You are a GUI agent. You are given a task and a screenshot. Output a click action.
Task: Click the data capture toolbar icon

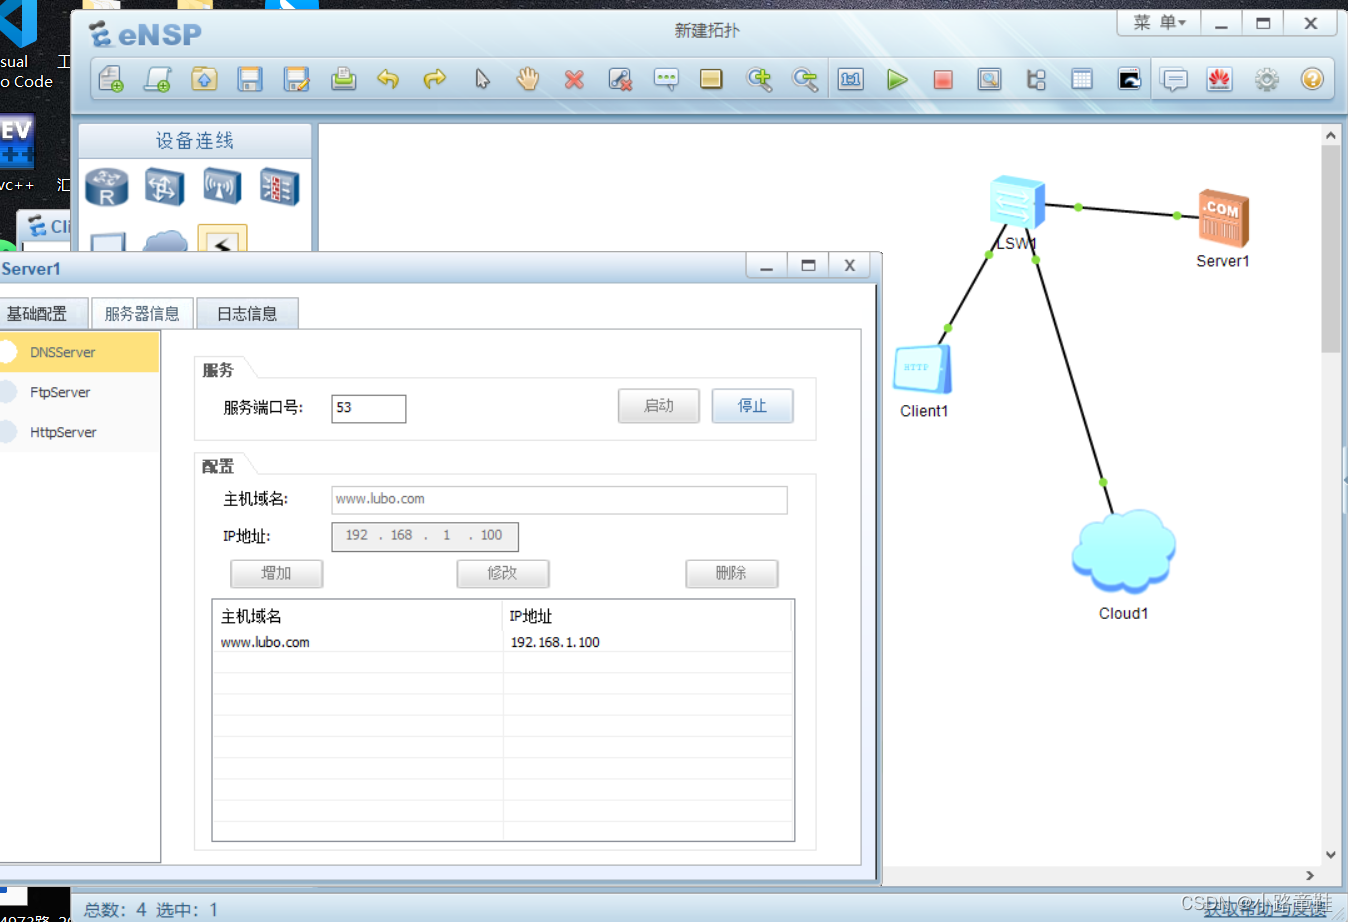click(989, 79)
